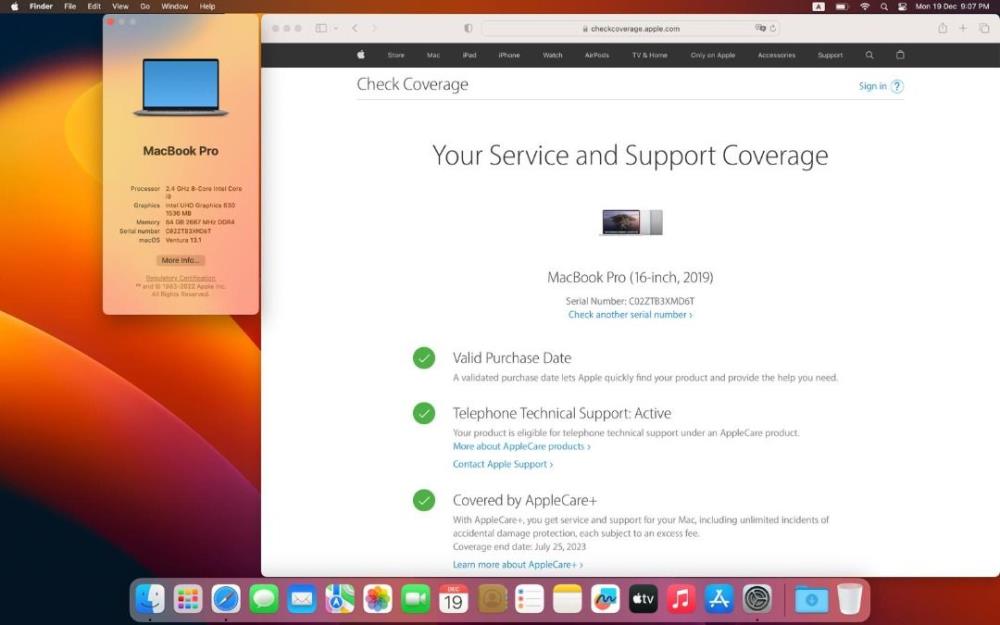Launch Maps from the Dock
This screenshot has width=1000, height=625.
pyautogui.click(x=340, y=599)
